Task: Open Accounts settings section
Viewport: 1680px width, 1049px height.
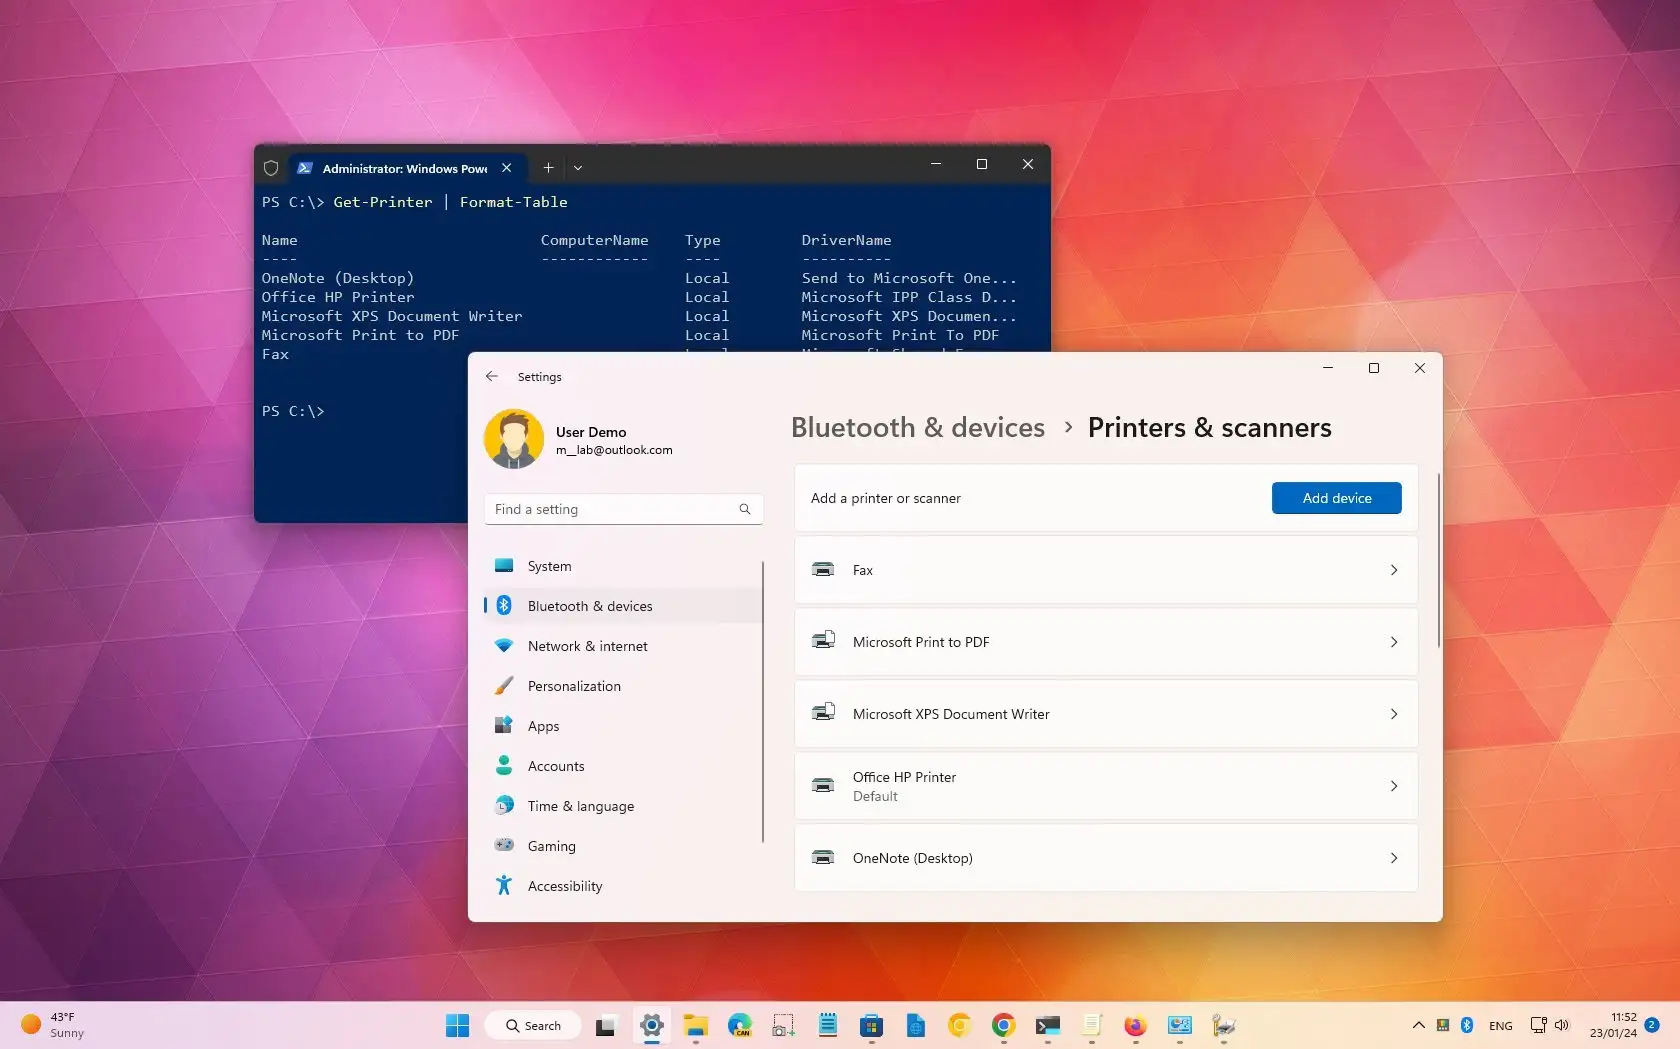Action: coord(556,766)
